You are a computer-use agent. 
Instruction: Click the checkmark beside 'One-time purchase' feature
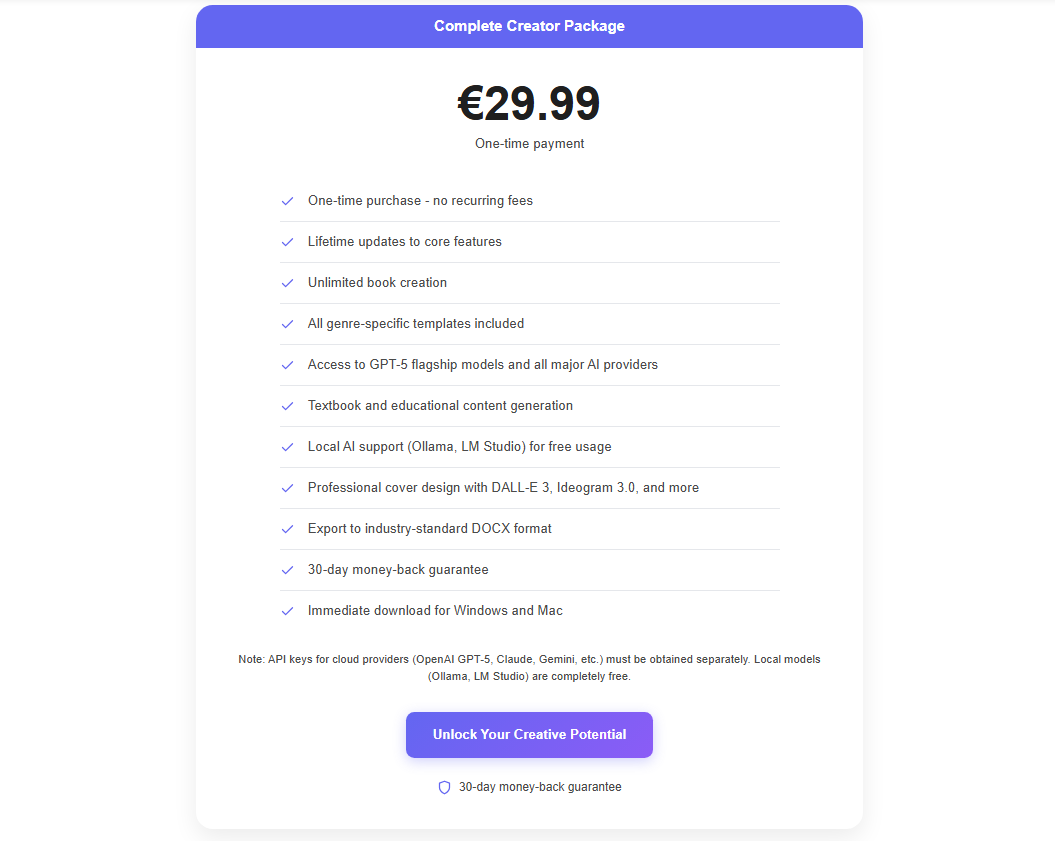(x=288, y=201)
